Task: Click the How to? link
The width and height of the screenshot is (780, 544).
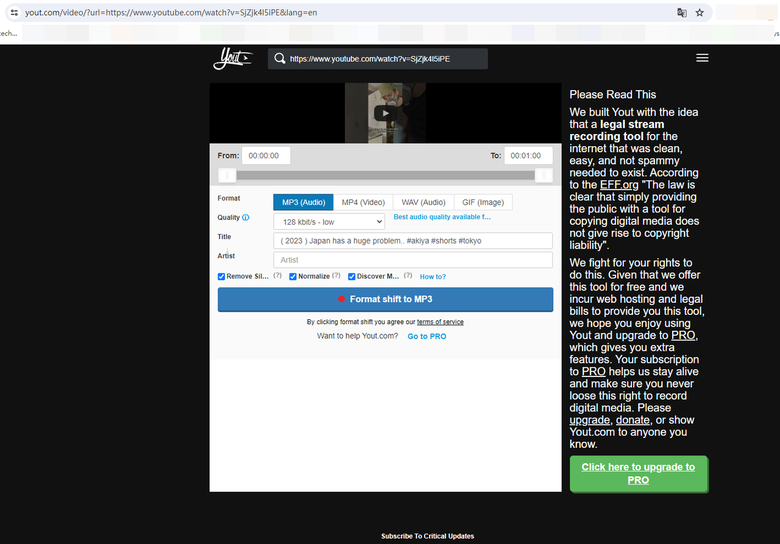Action: click(x=433, y=276)
